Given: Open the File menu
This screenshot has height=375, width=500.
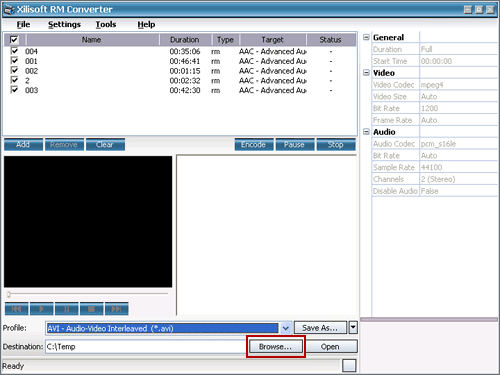Looking at the screenshot, I should (23, 24).
